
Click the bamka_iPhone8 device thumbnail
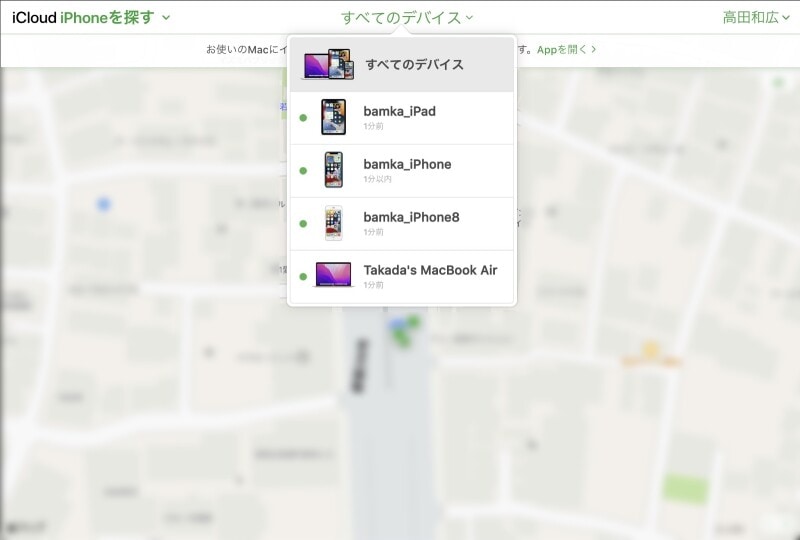point(333,223)
